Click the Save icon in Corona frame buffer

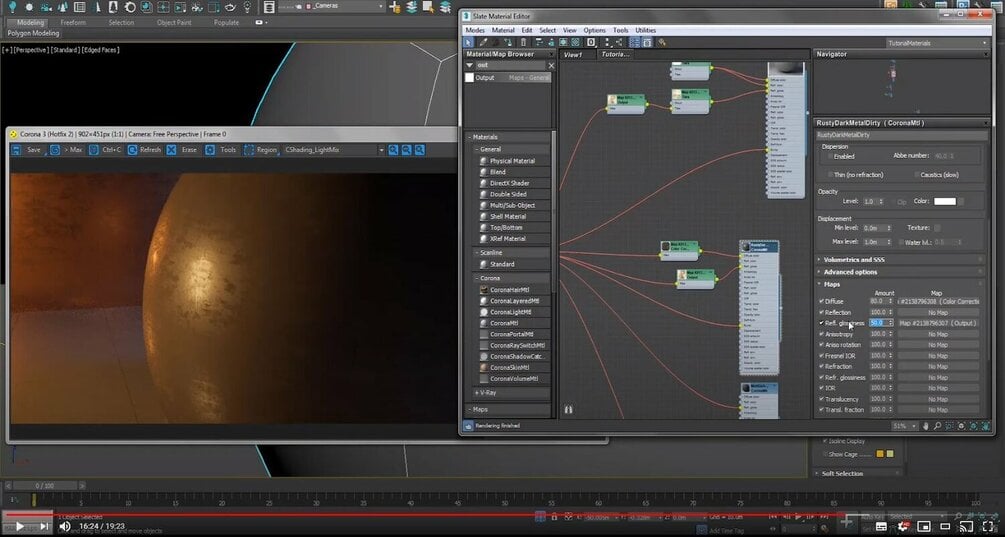[x=17, y=150]
